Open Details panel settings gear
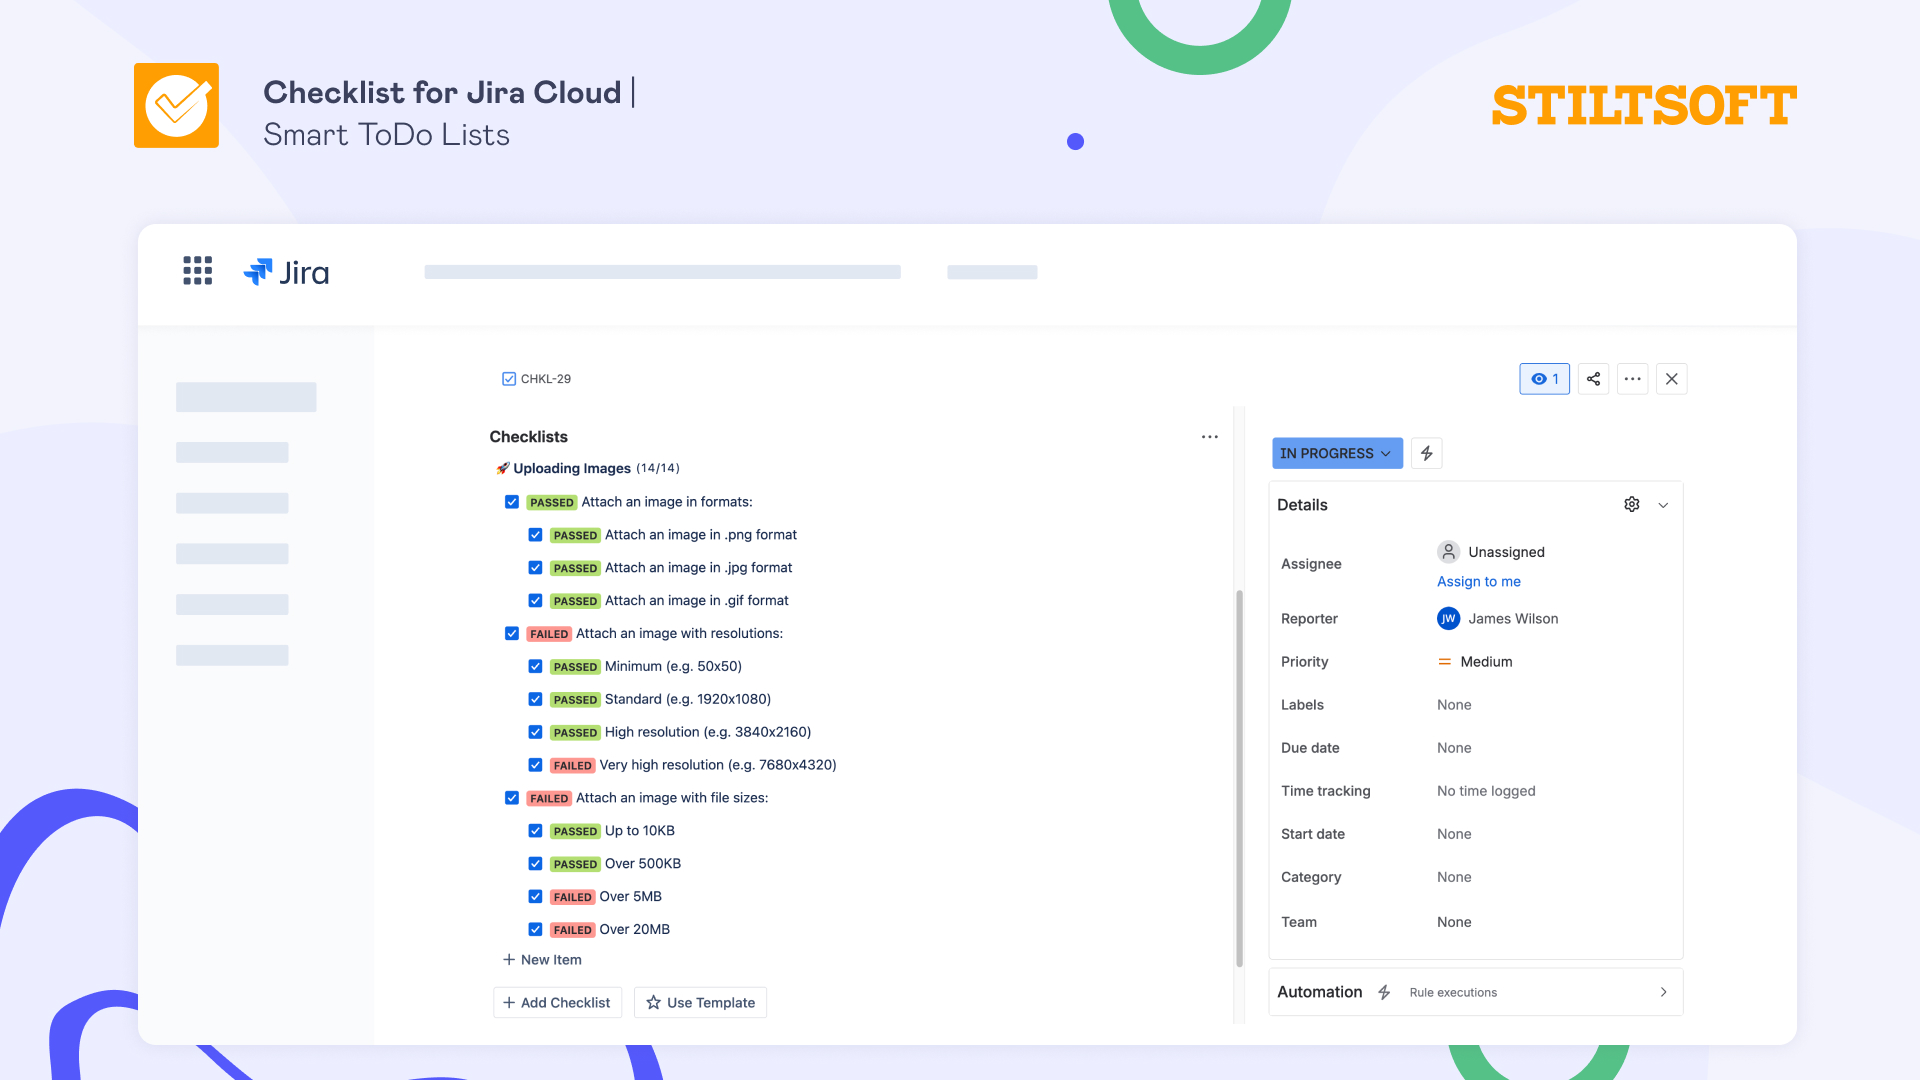1920x1080 pixels. click(1631, 504)
